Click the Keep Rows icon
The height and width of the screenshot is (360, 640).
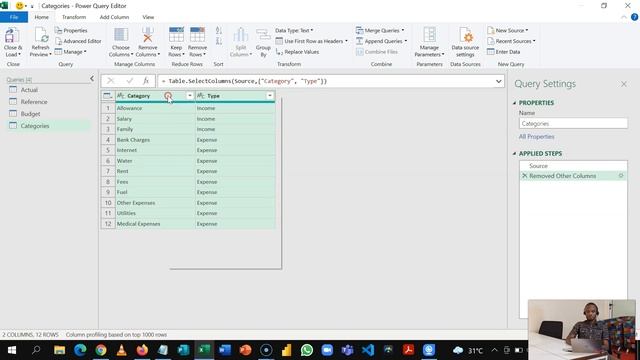(176, 35)
